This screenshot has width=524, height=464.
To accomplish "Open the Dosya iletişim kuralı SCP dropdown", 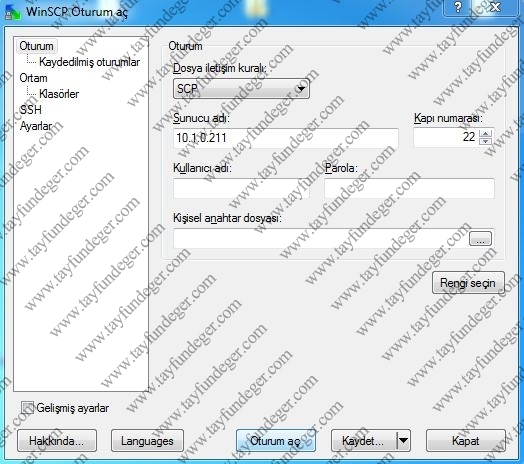I will click(241, 89).
